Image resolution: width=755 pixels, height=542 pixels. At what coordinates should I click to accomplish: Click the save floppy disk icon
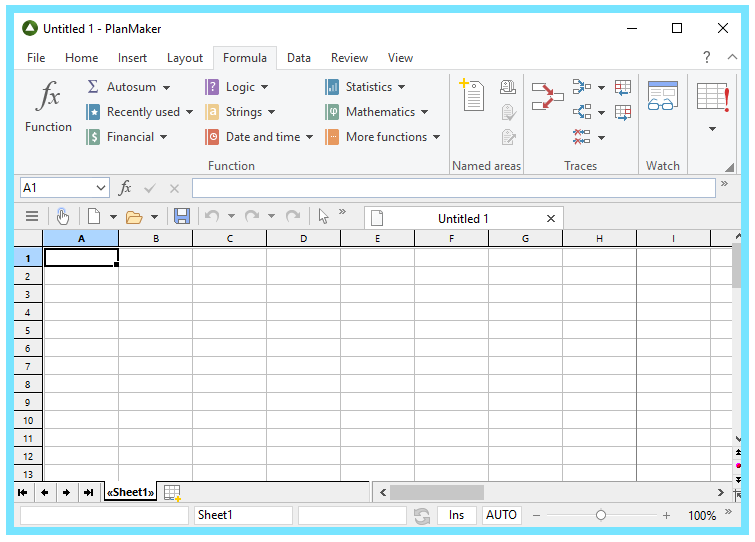tap(182, 217)
